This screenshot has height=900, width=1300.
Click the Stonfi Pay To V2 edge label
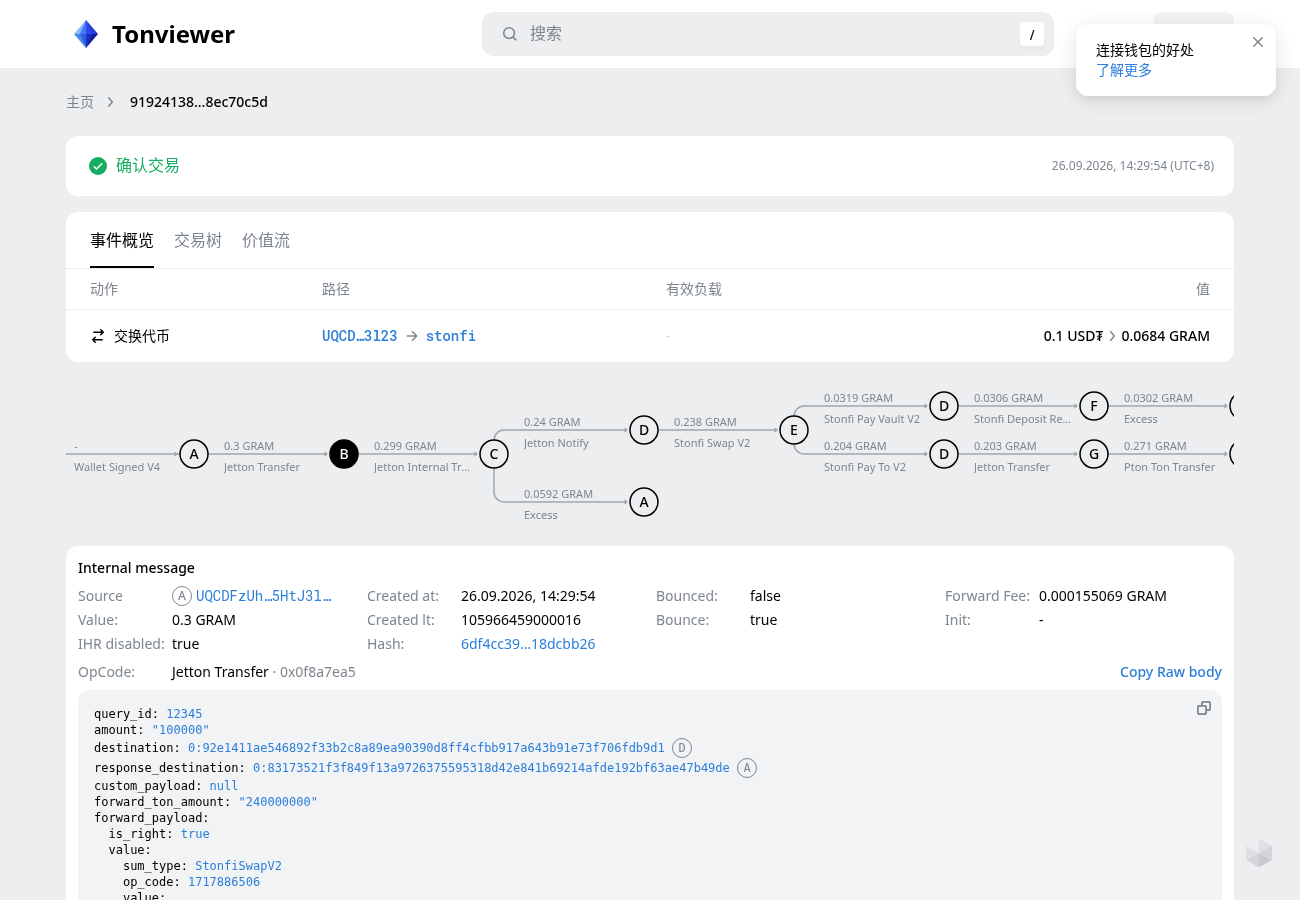865,467
